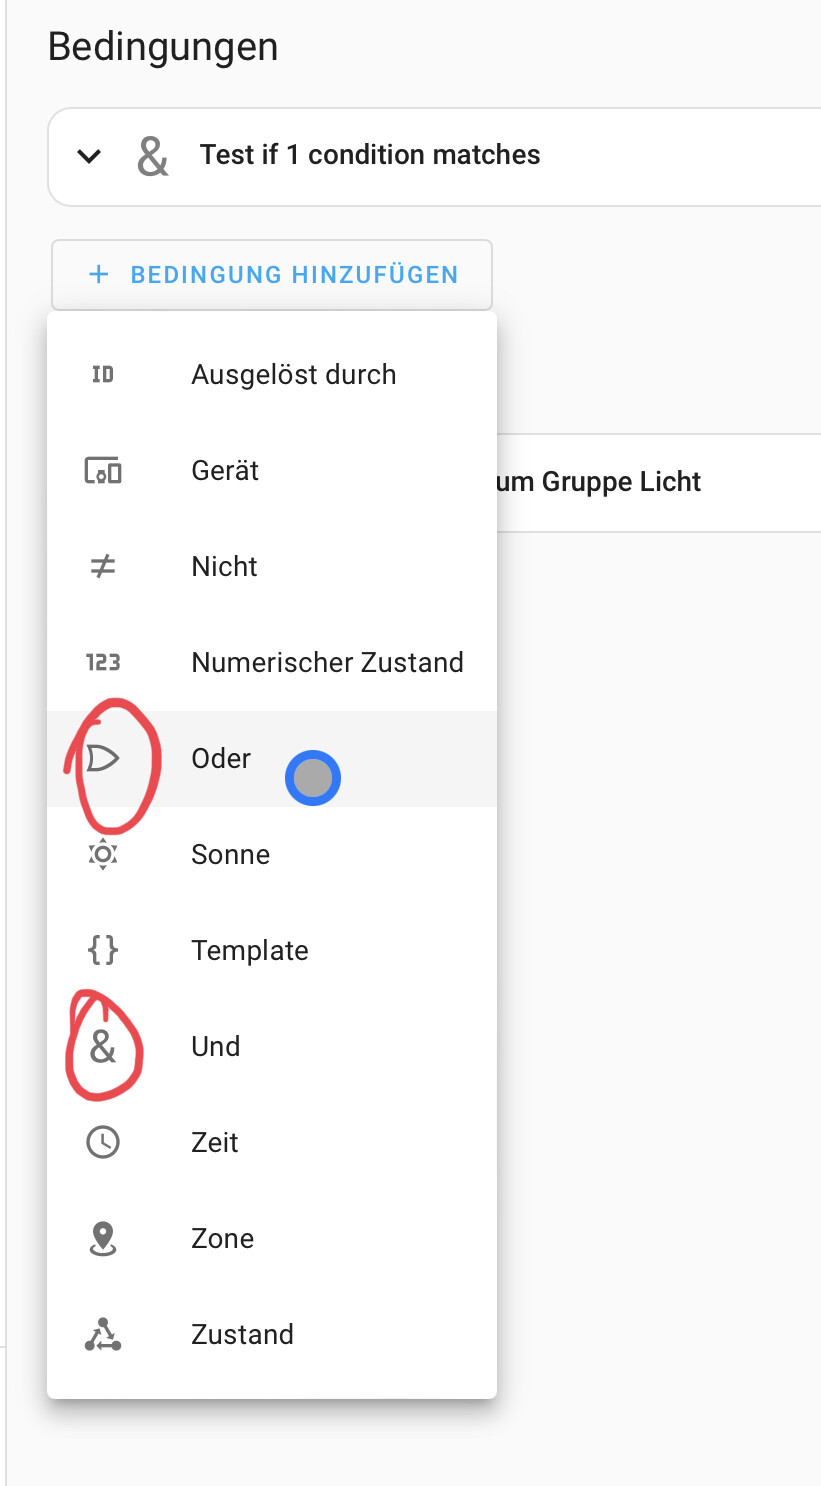The height and width of the screenshot is (1486, 821).
Task: Click the map pin icon beside Zone
Action: pyautogui.click(x=103, y=1238)
